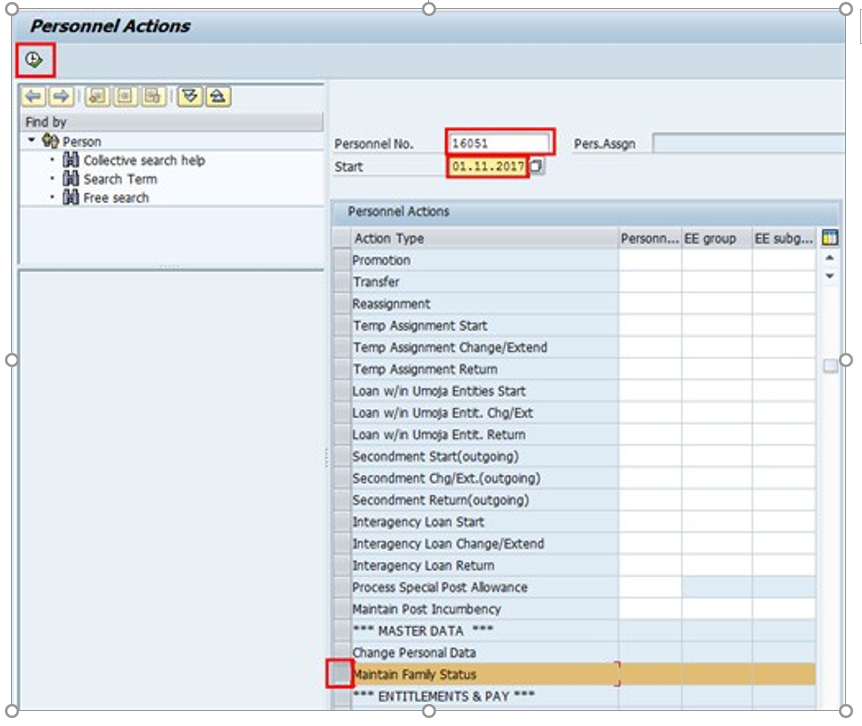Go forward with the right arrow icon
Image resolution: width=862 pixels, height=726 pixels.
coord(61,97)
